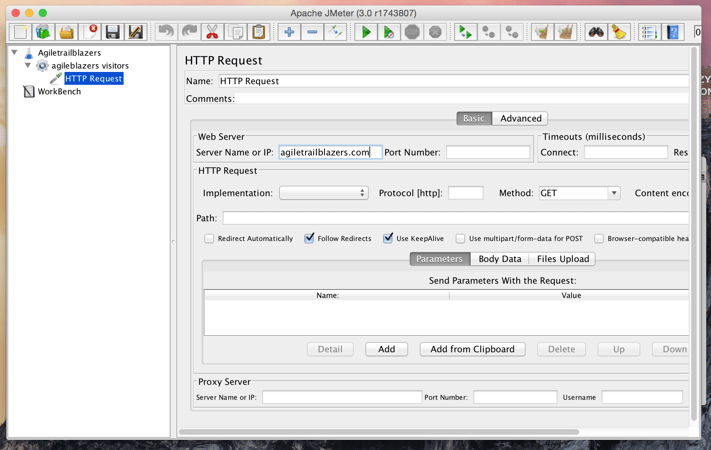Collapse all nodes with minus icon
This screenshot has width=711, height=450.
point(312,32)
